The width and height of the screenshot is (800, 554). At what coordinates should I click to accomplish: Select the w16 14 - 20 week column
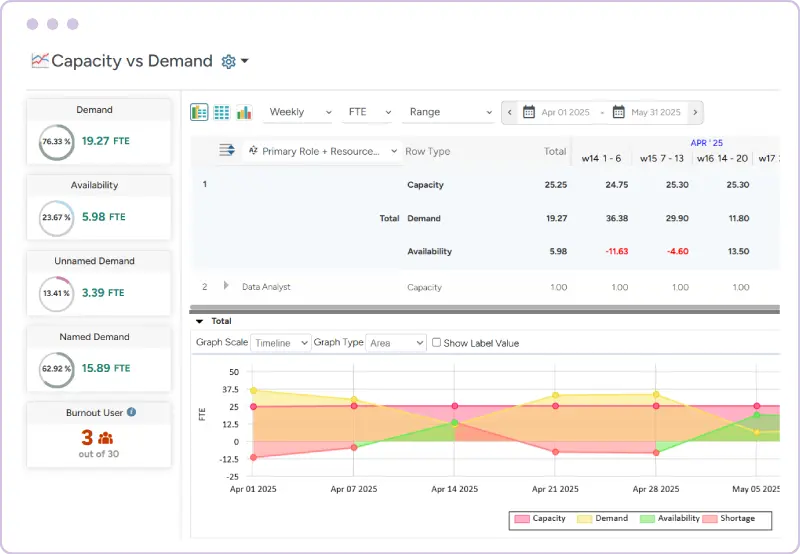point(722,158)
